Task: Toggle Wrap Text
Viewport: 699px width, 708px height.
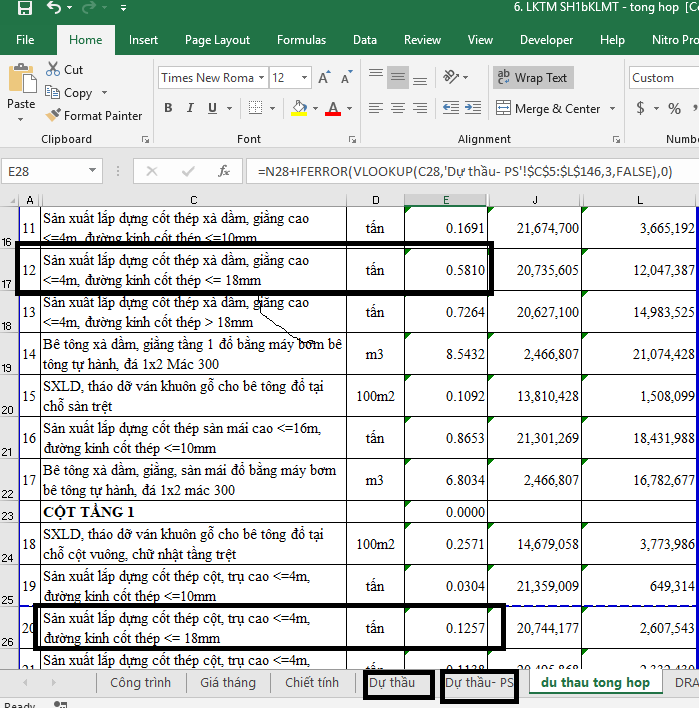Action: pos(533,78)
